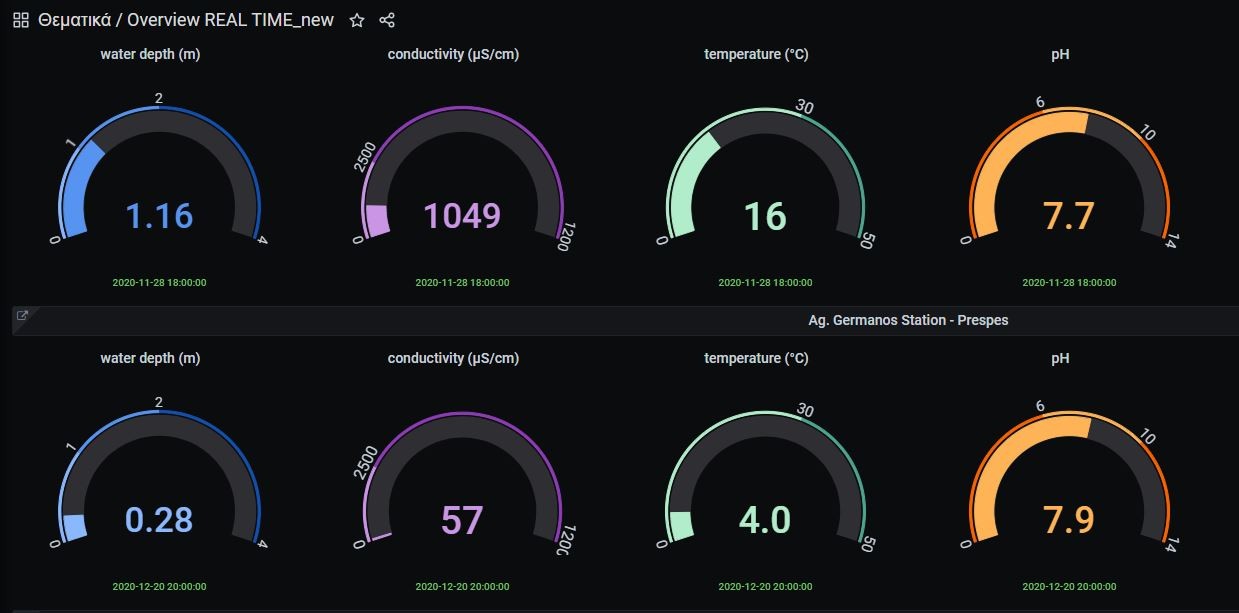Image resolution: width=1239 pixels, height=613 pixels.
Task: Open the panel menu for conductivity (µS/cm)
Action: pos(453,54)
